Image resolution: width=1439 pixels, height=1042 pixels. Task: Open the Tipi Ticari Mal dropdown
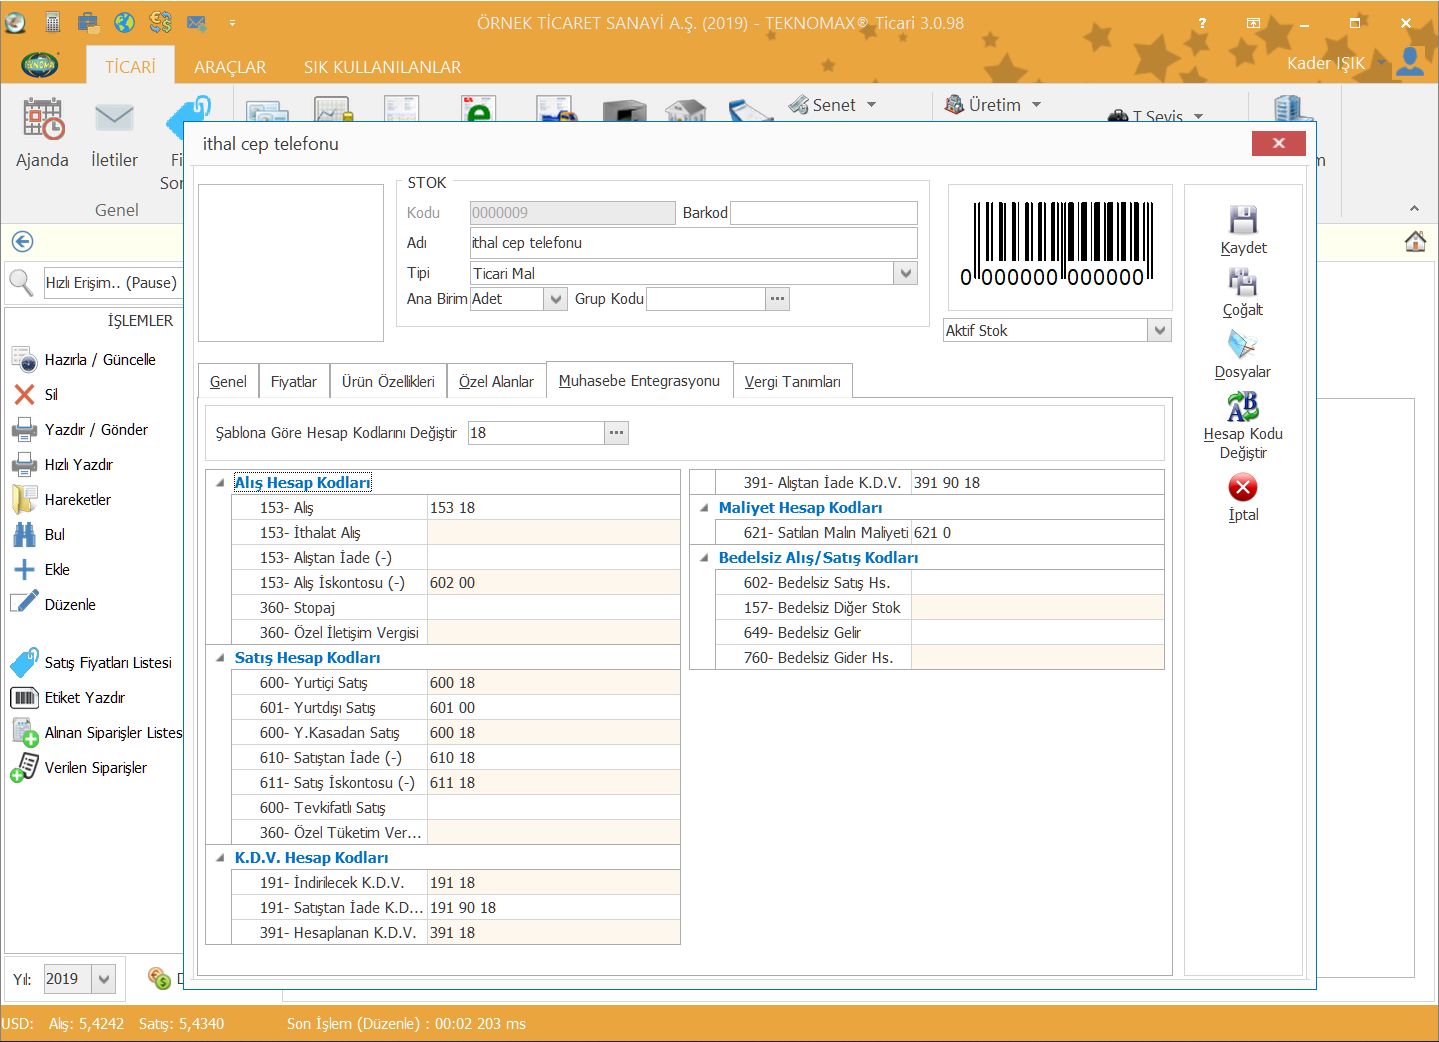coord(905,273)
